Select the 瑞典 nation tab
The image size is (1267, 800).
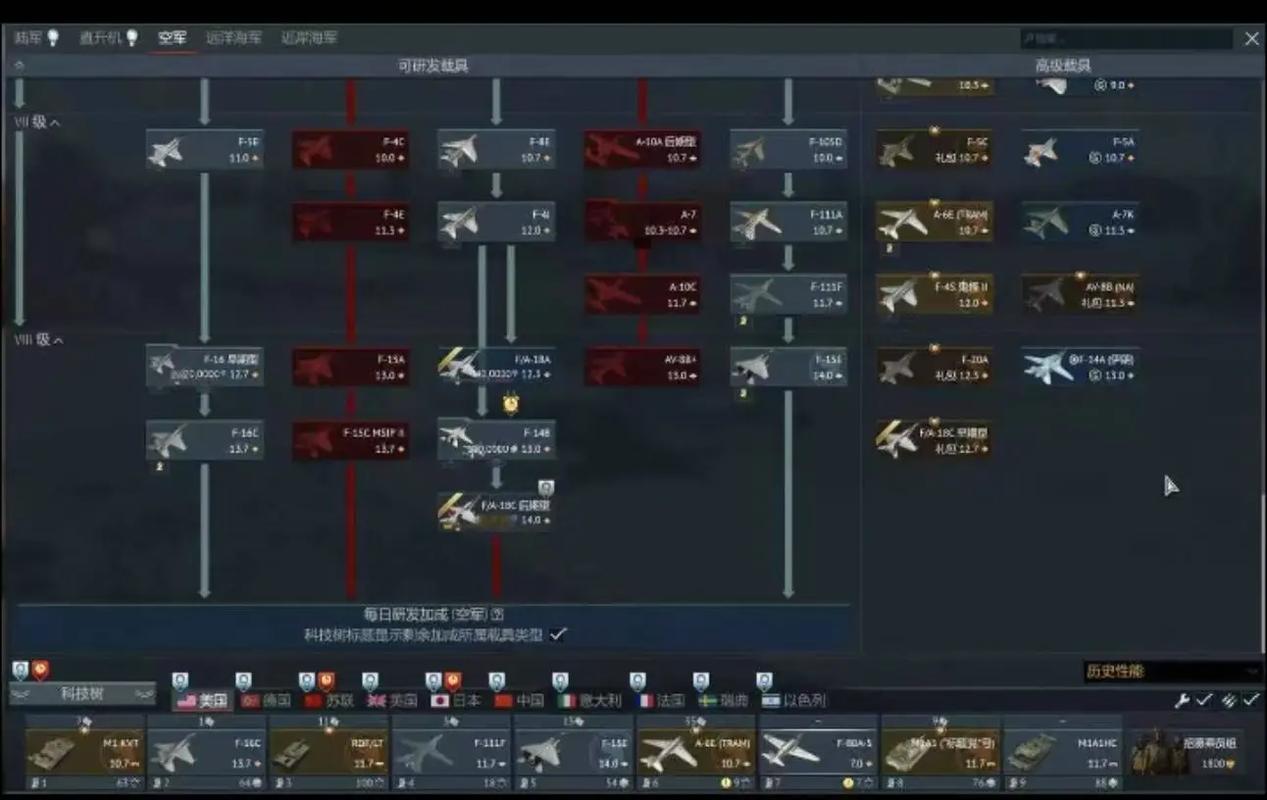point(723,700)
